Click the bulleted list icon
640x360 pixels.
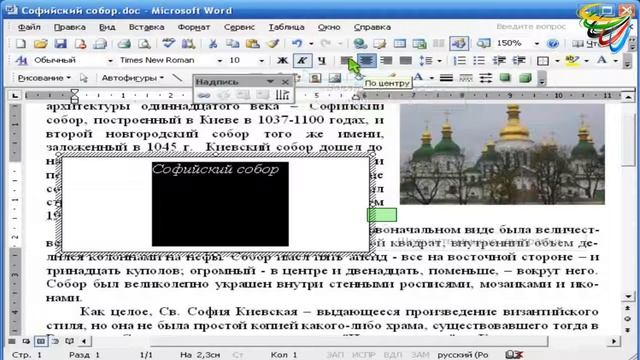[x=479, y=61]
